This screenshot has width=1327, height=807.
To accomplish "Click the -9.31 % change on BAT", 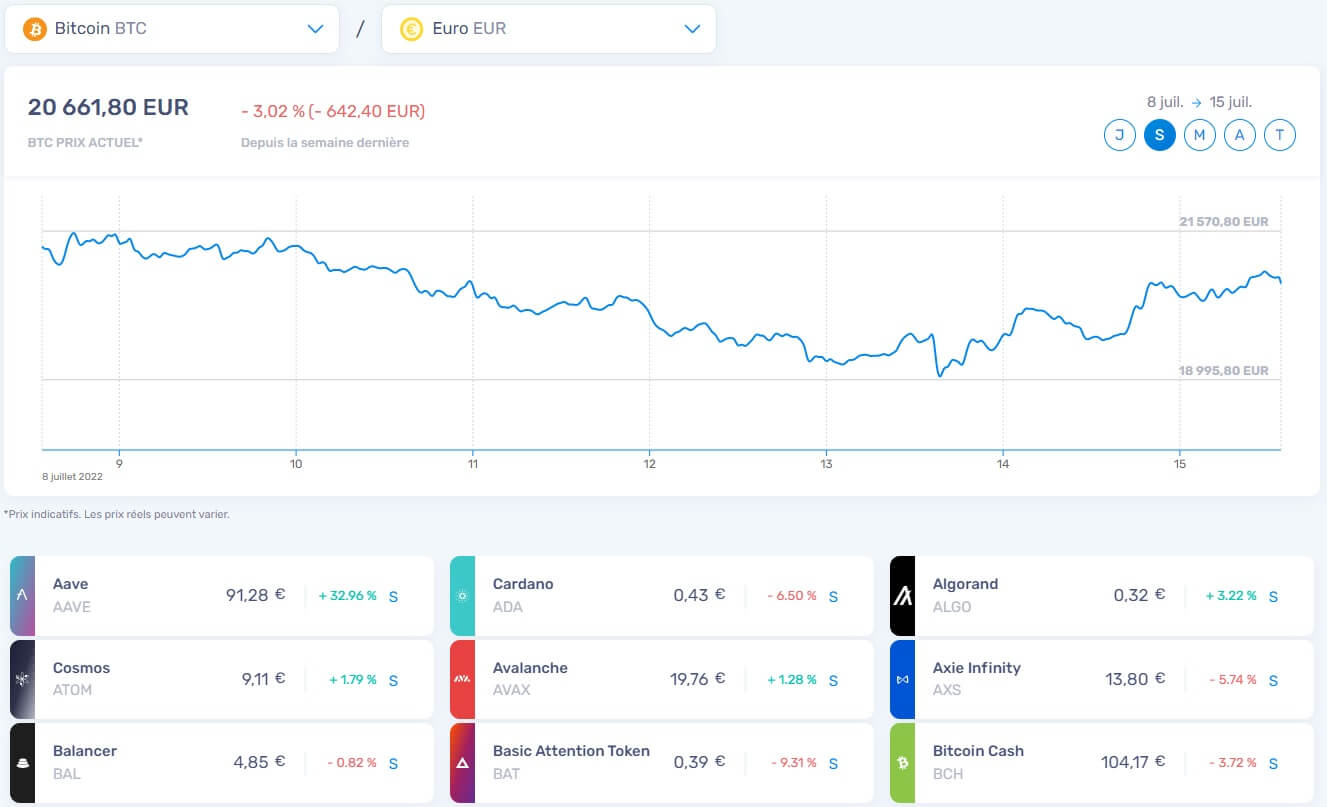I will (x=794, y=763).
